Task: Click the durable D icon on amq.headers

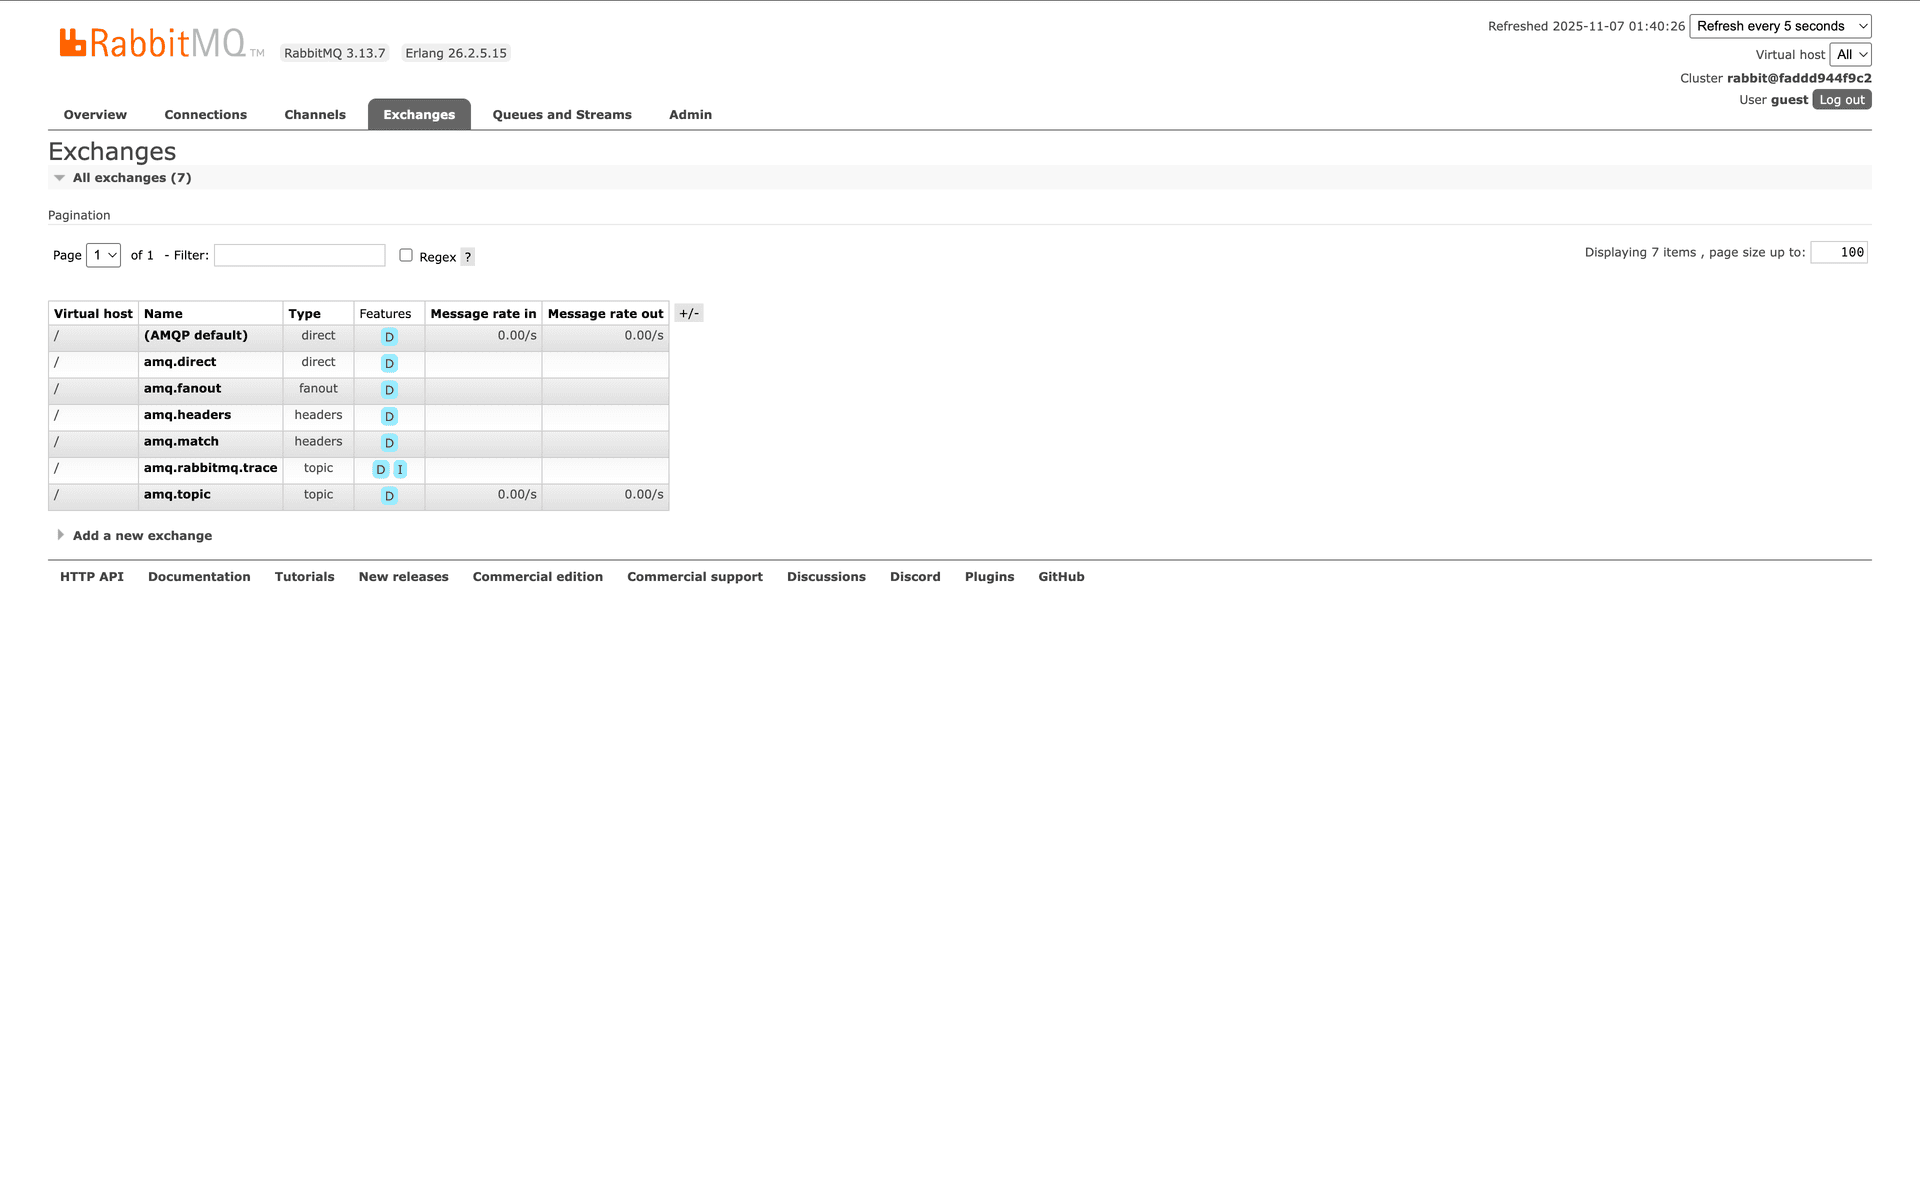Action: pyautogui.click(x=390, y=416)
